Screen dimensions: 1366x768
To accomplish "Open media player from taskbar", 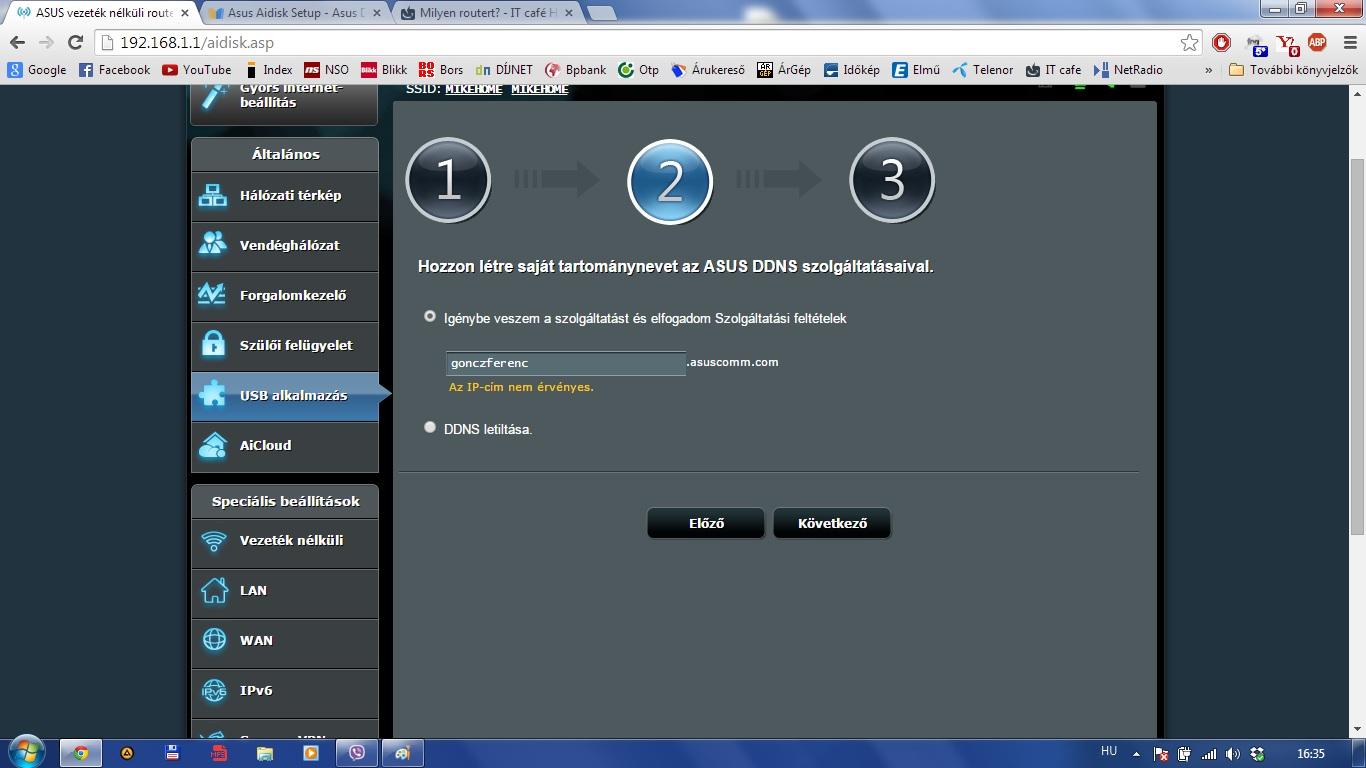I will pyautogui.click(x=311, y=753).
